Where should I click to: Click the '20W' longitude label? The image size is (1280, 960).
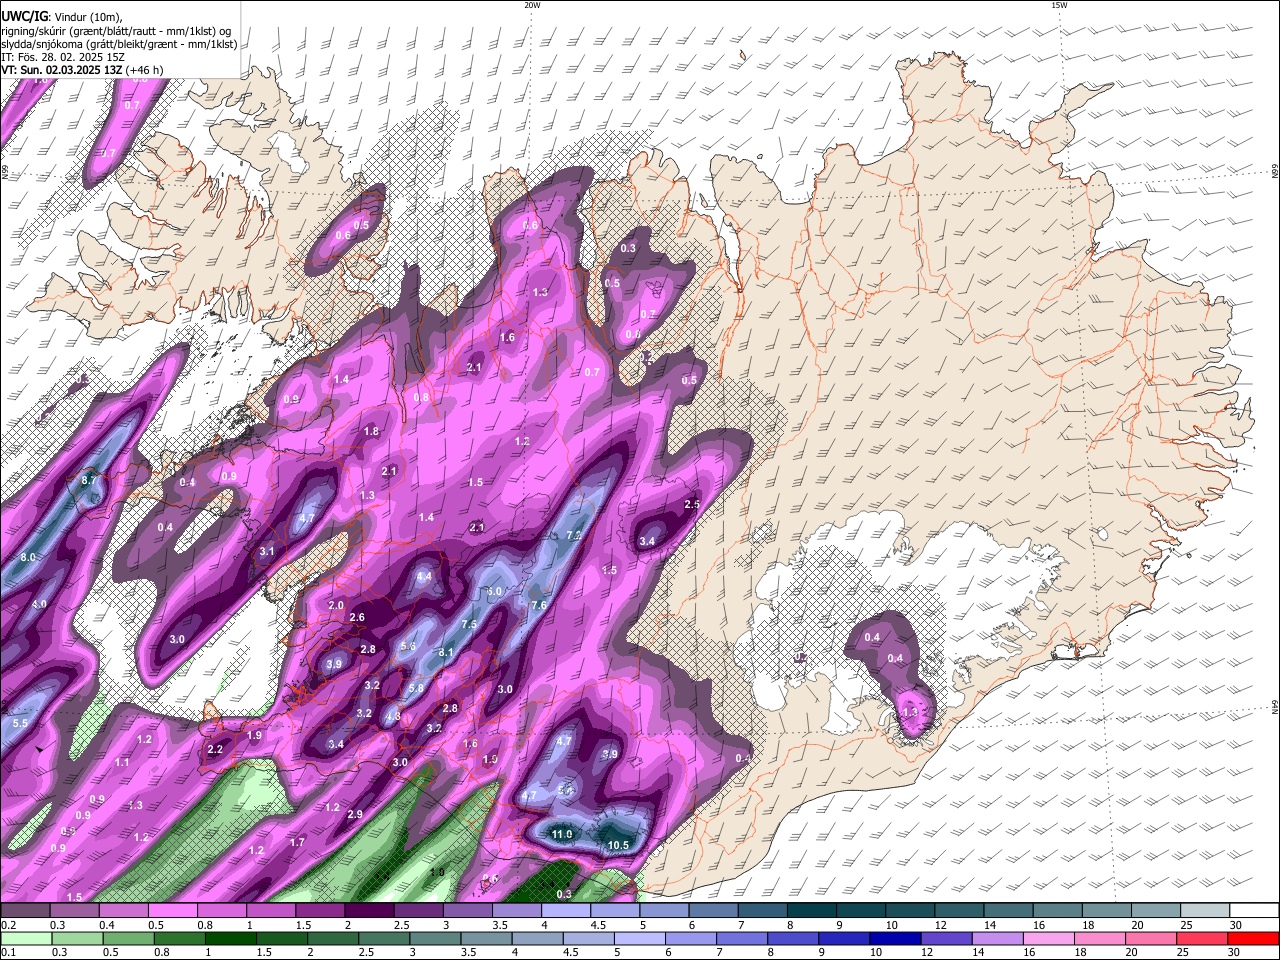tap(532, 5)
